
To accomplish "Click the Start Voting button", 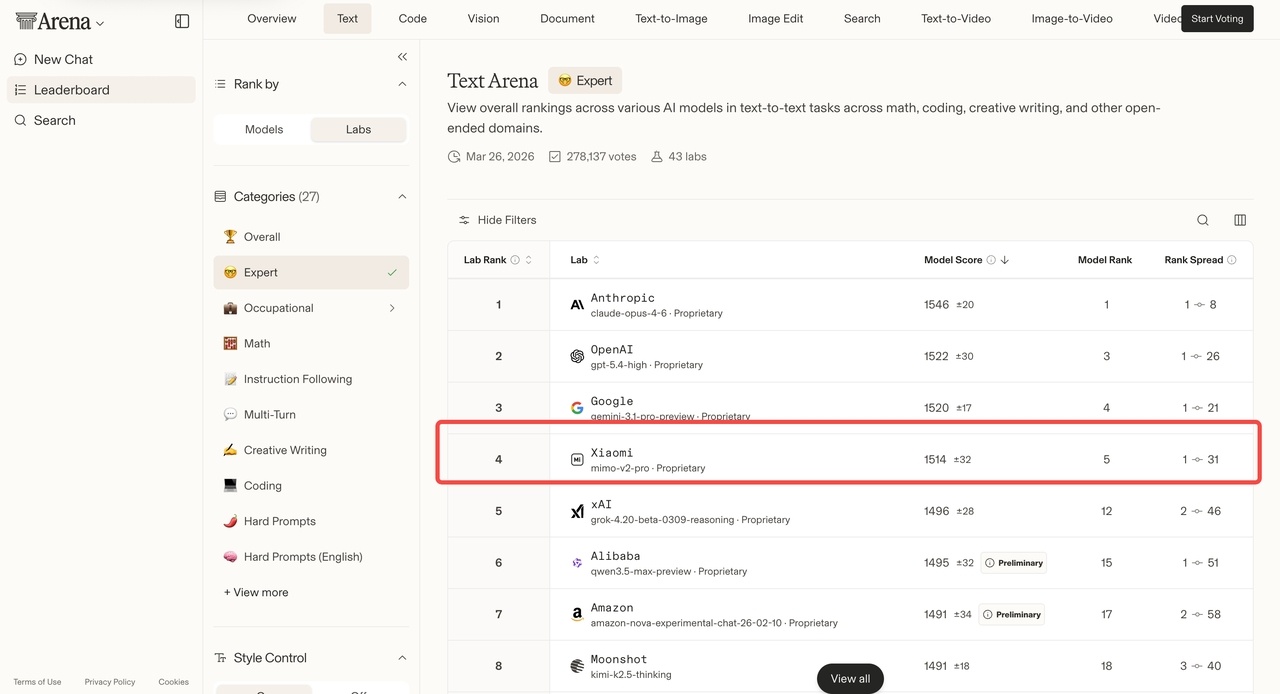I will 1217,19.
